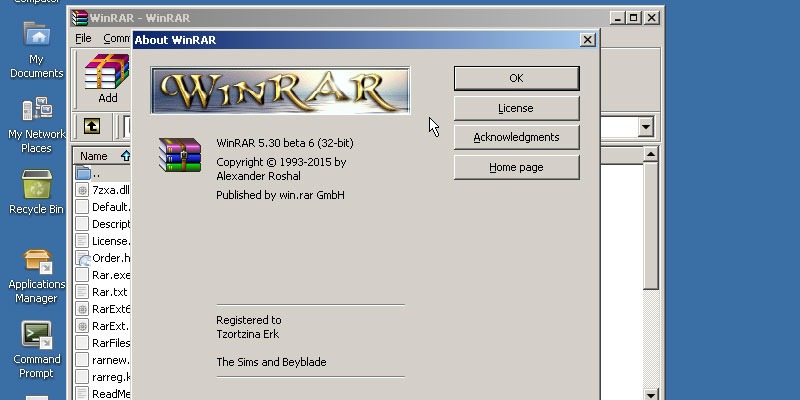Select the License file icon
Image resolution: width=800 pixels, height=400 pixels.
pos(82,241)
